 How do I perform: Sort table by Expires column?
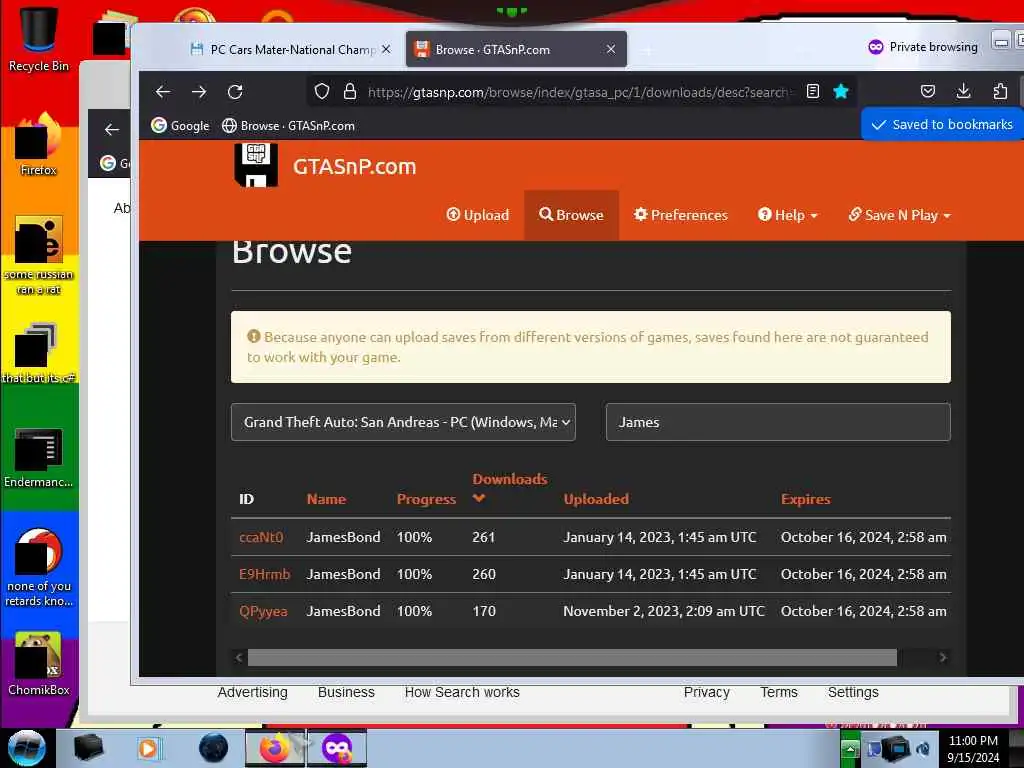806,499
